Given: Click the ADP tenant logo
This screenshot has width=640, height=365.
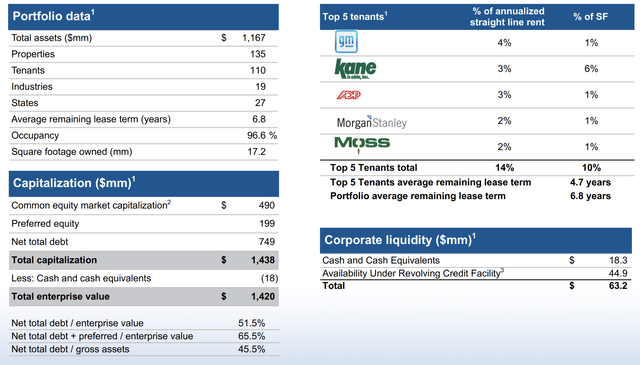Looking at the screenshot, I should click(x=349, y=95).
